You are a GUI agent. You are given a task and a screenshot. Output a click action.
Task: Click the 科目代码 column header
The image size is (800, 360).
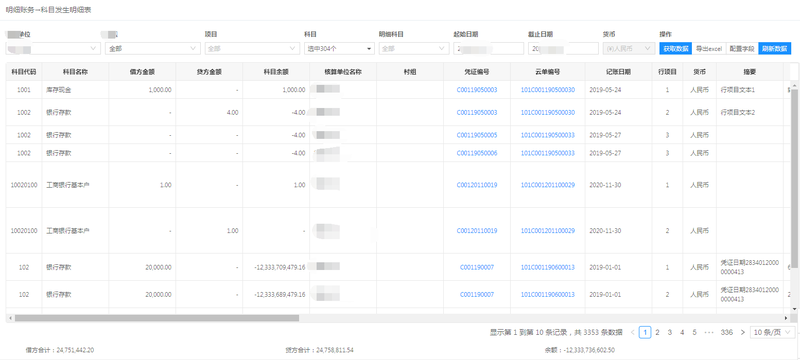coord(24,72)
